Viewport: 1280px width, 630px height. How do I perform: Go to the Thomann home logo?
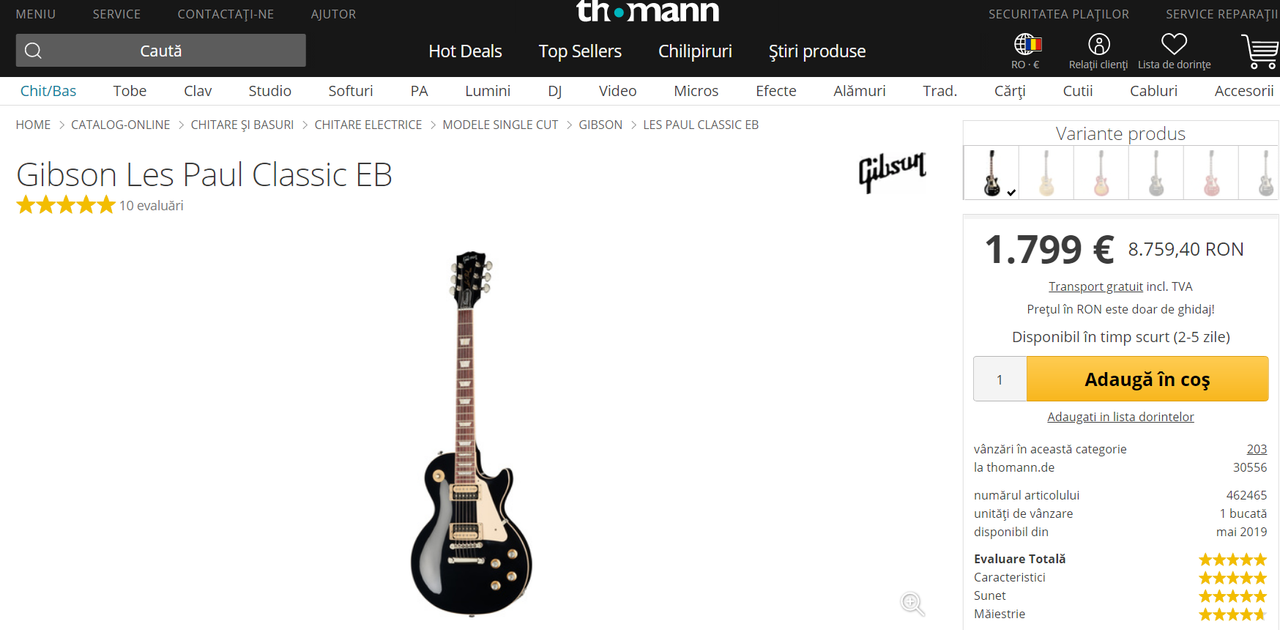(x=647, y=11)
